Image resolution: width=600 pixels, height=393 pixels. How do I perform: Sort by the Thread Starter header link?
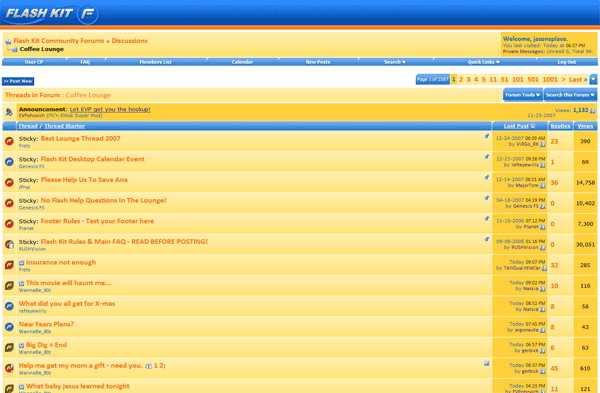point(64,126)
